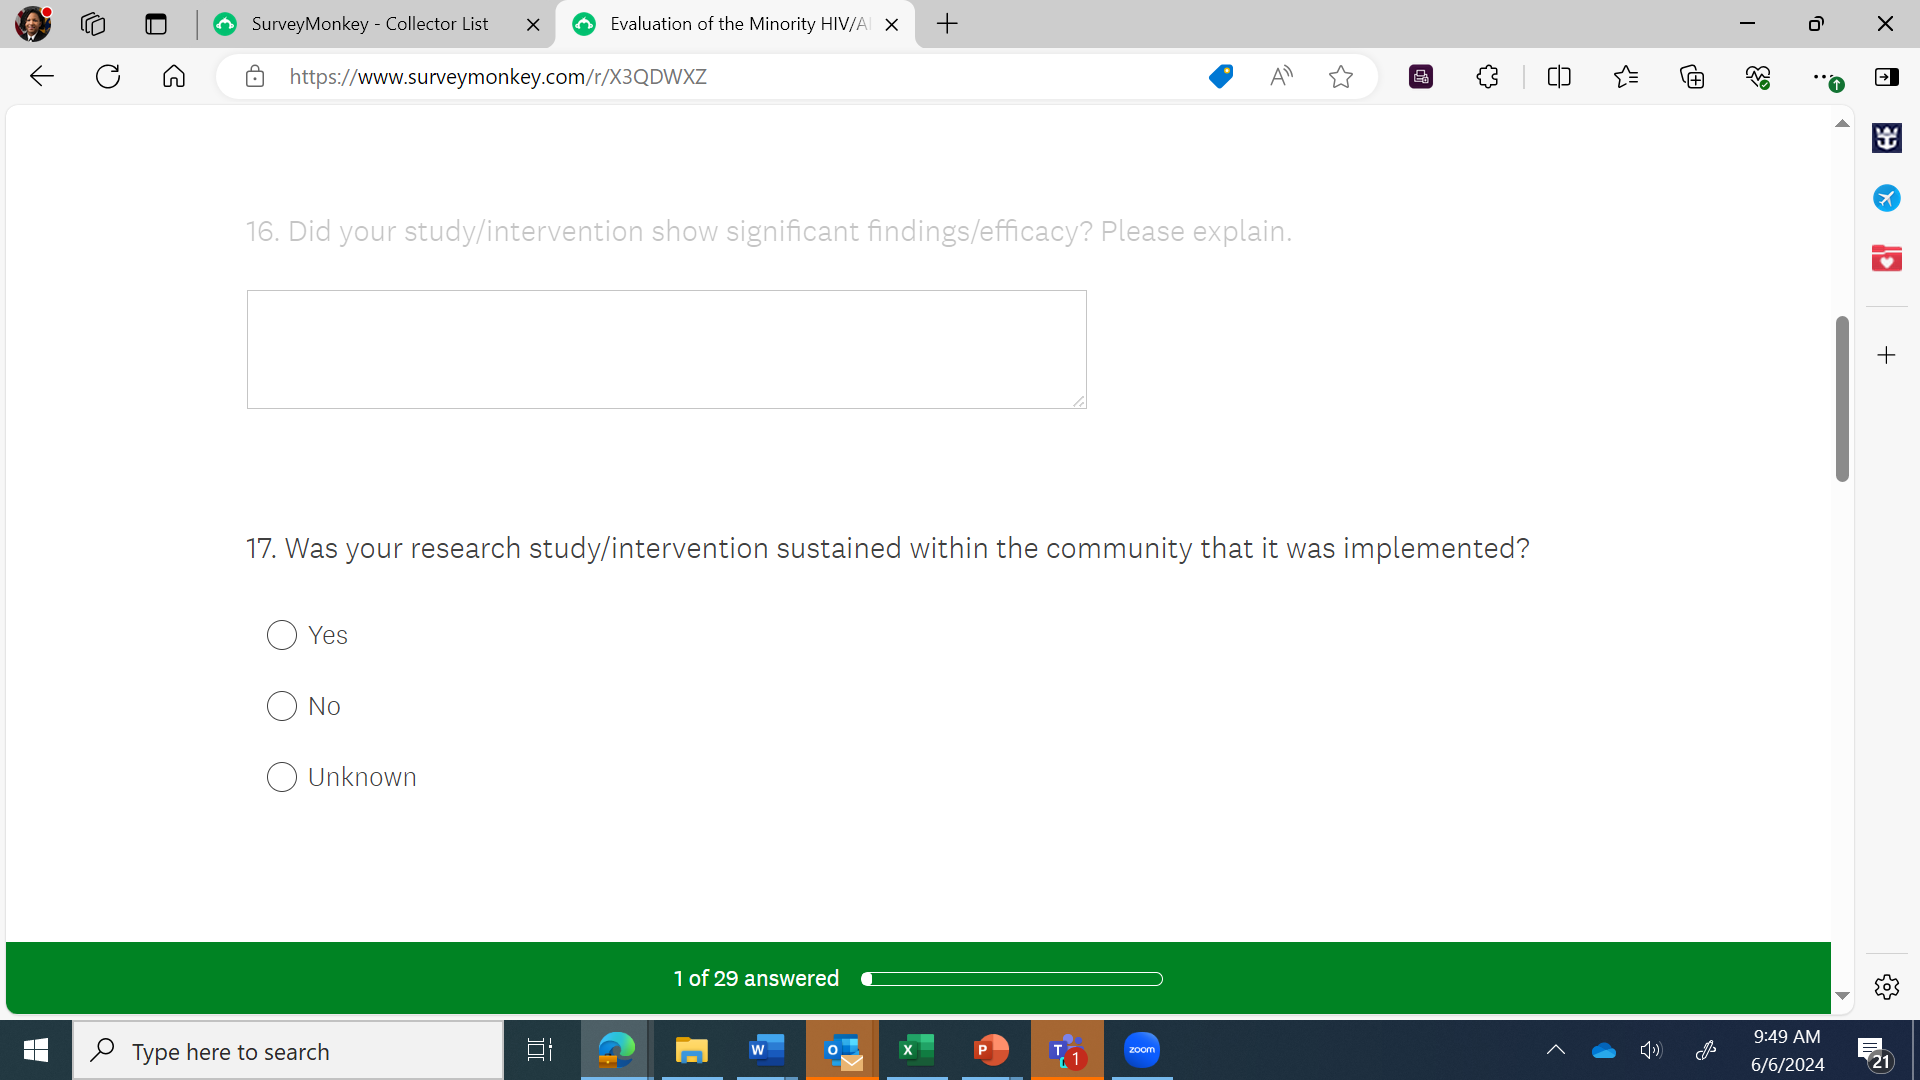Image resolution: width=1920 pixels, height=1080 pixels.
Task: Open the Tab actions menu icon
Action: point(155,24)
